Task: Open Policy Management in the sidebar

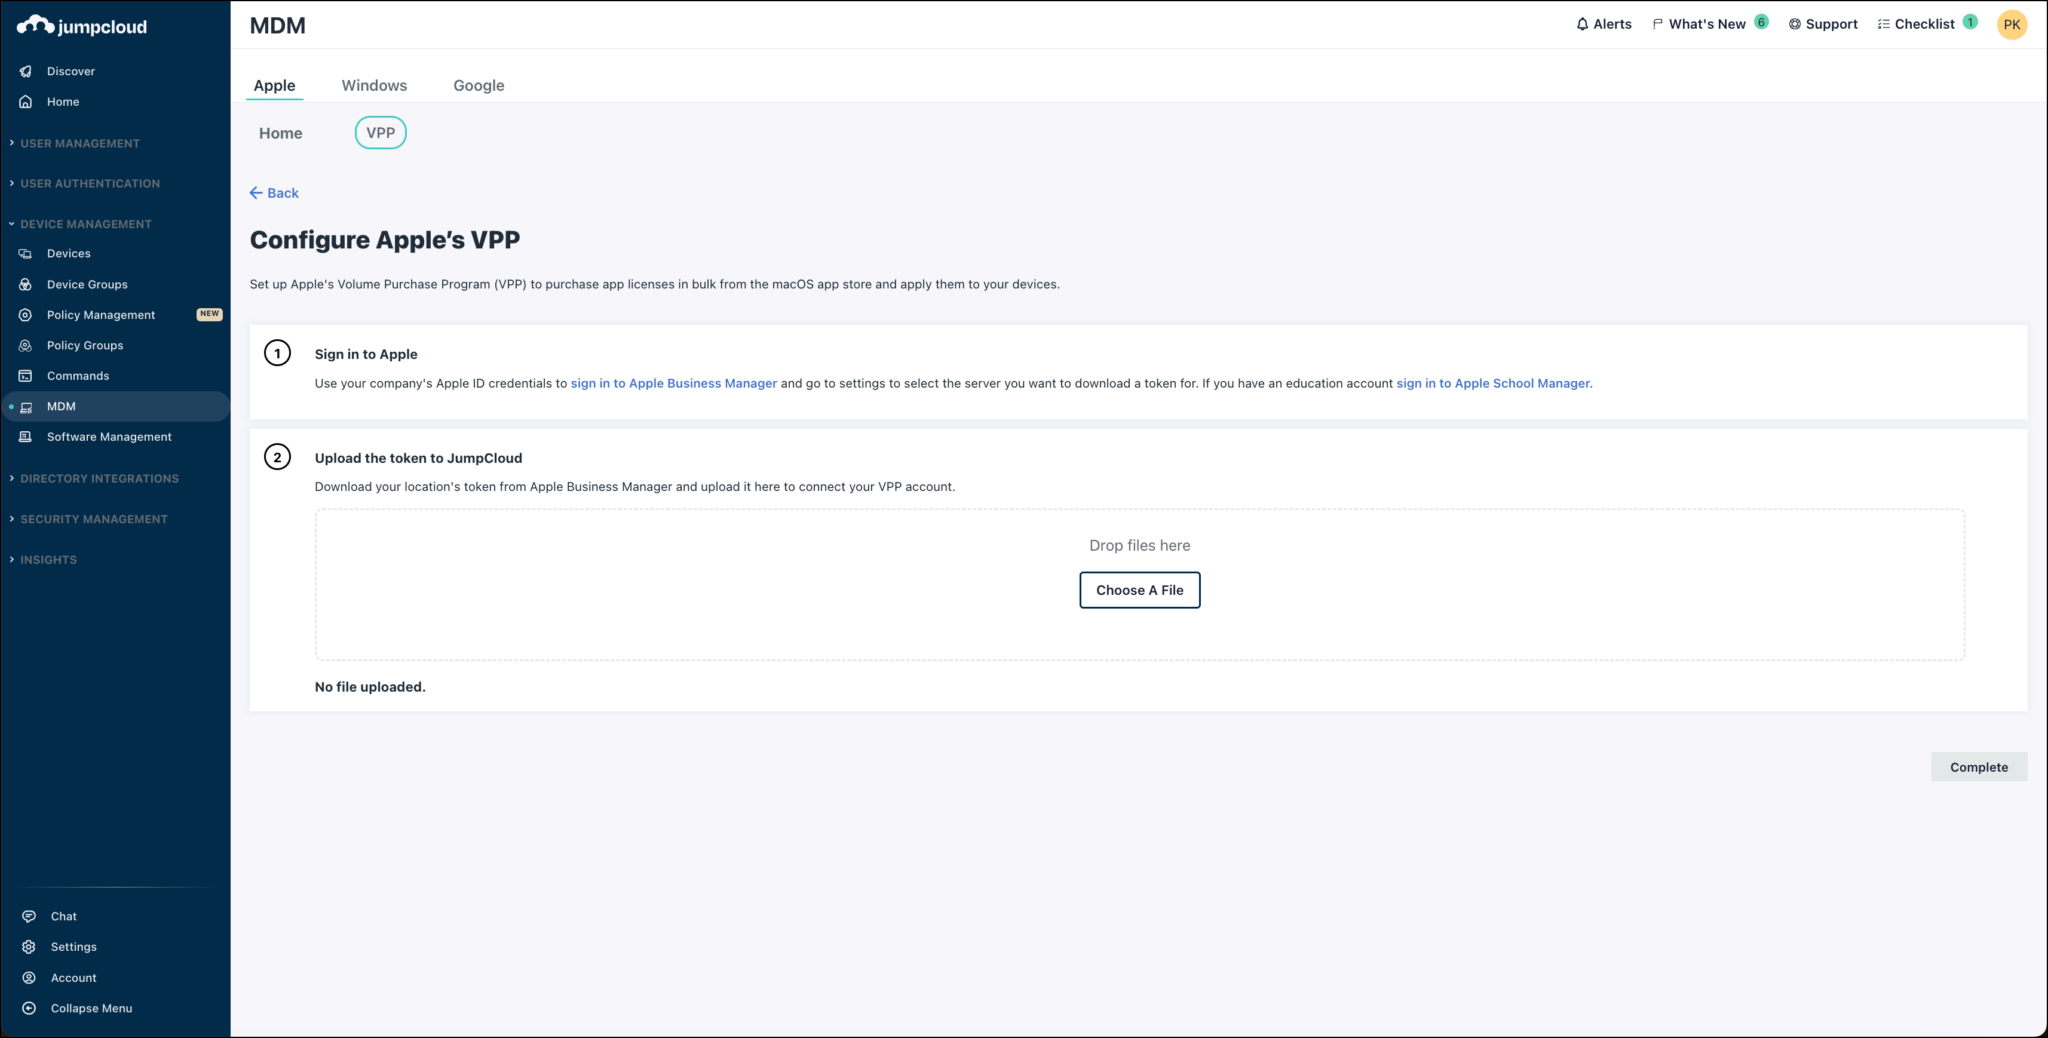Action: click(100, 314)
